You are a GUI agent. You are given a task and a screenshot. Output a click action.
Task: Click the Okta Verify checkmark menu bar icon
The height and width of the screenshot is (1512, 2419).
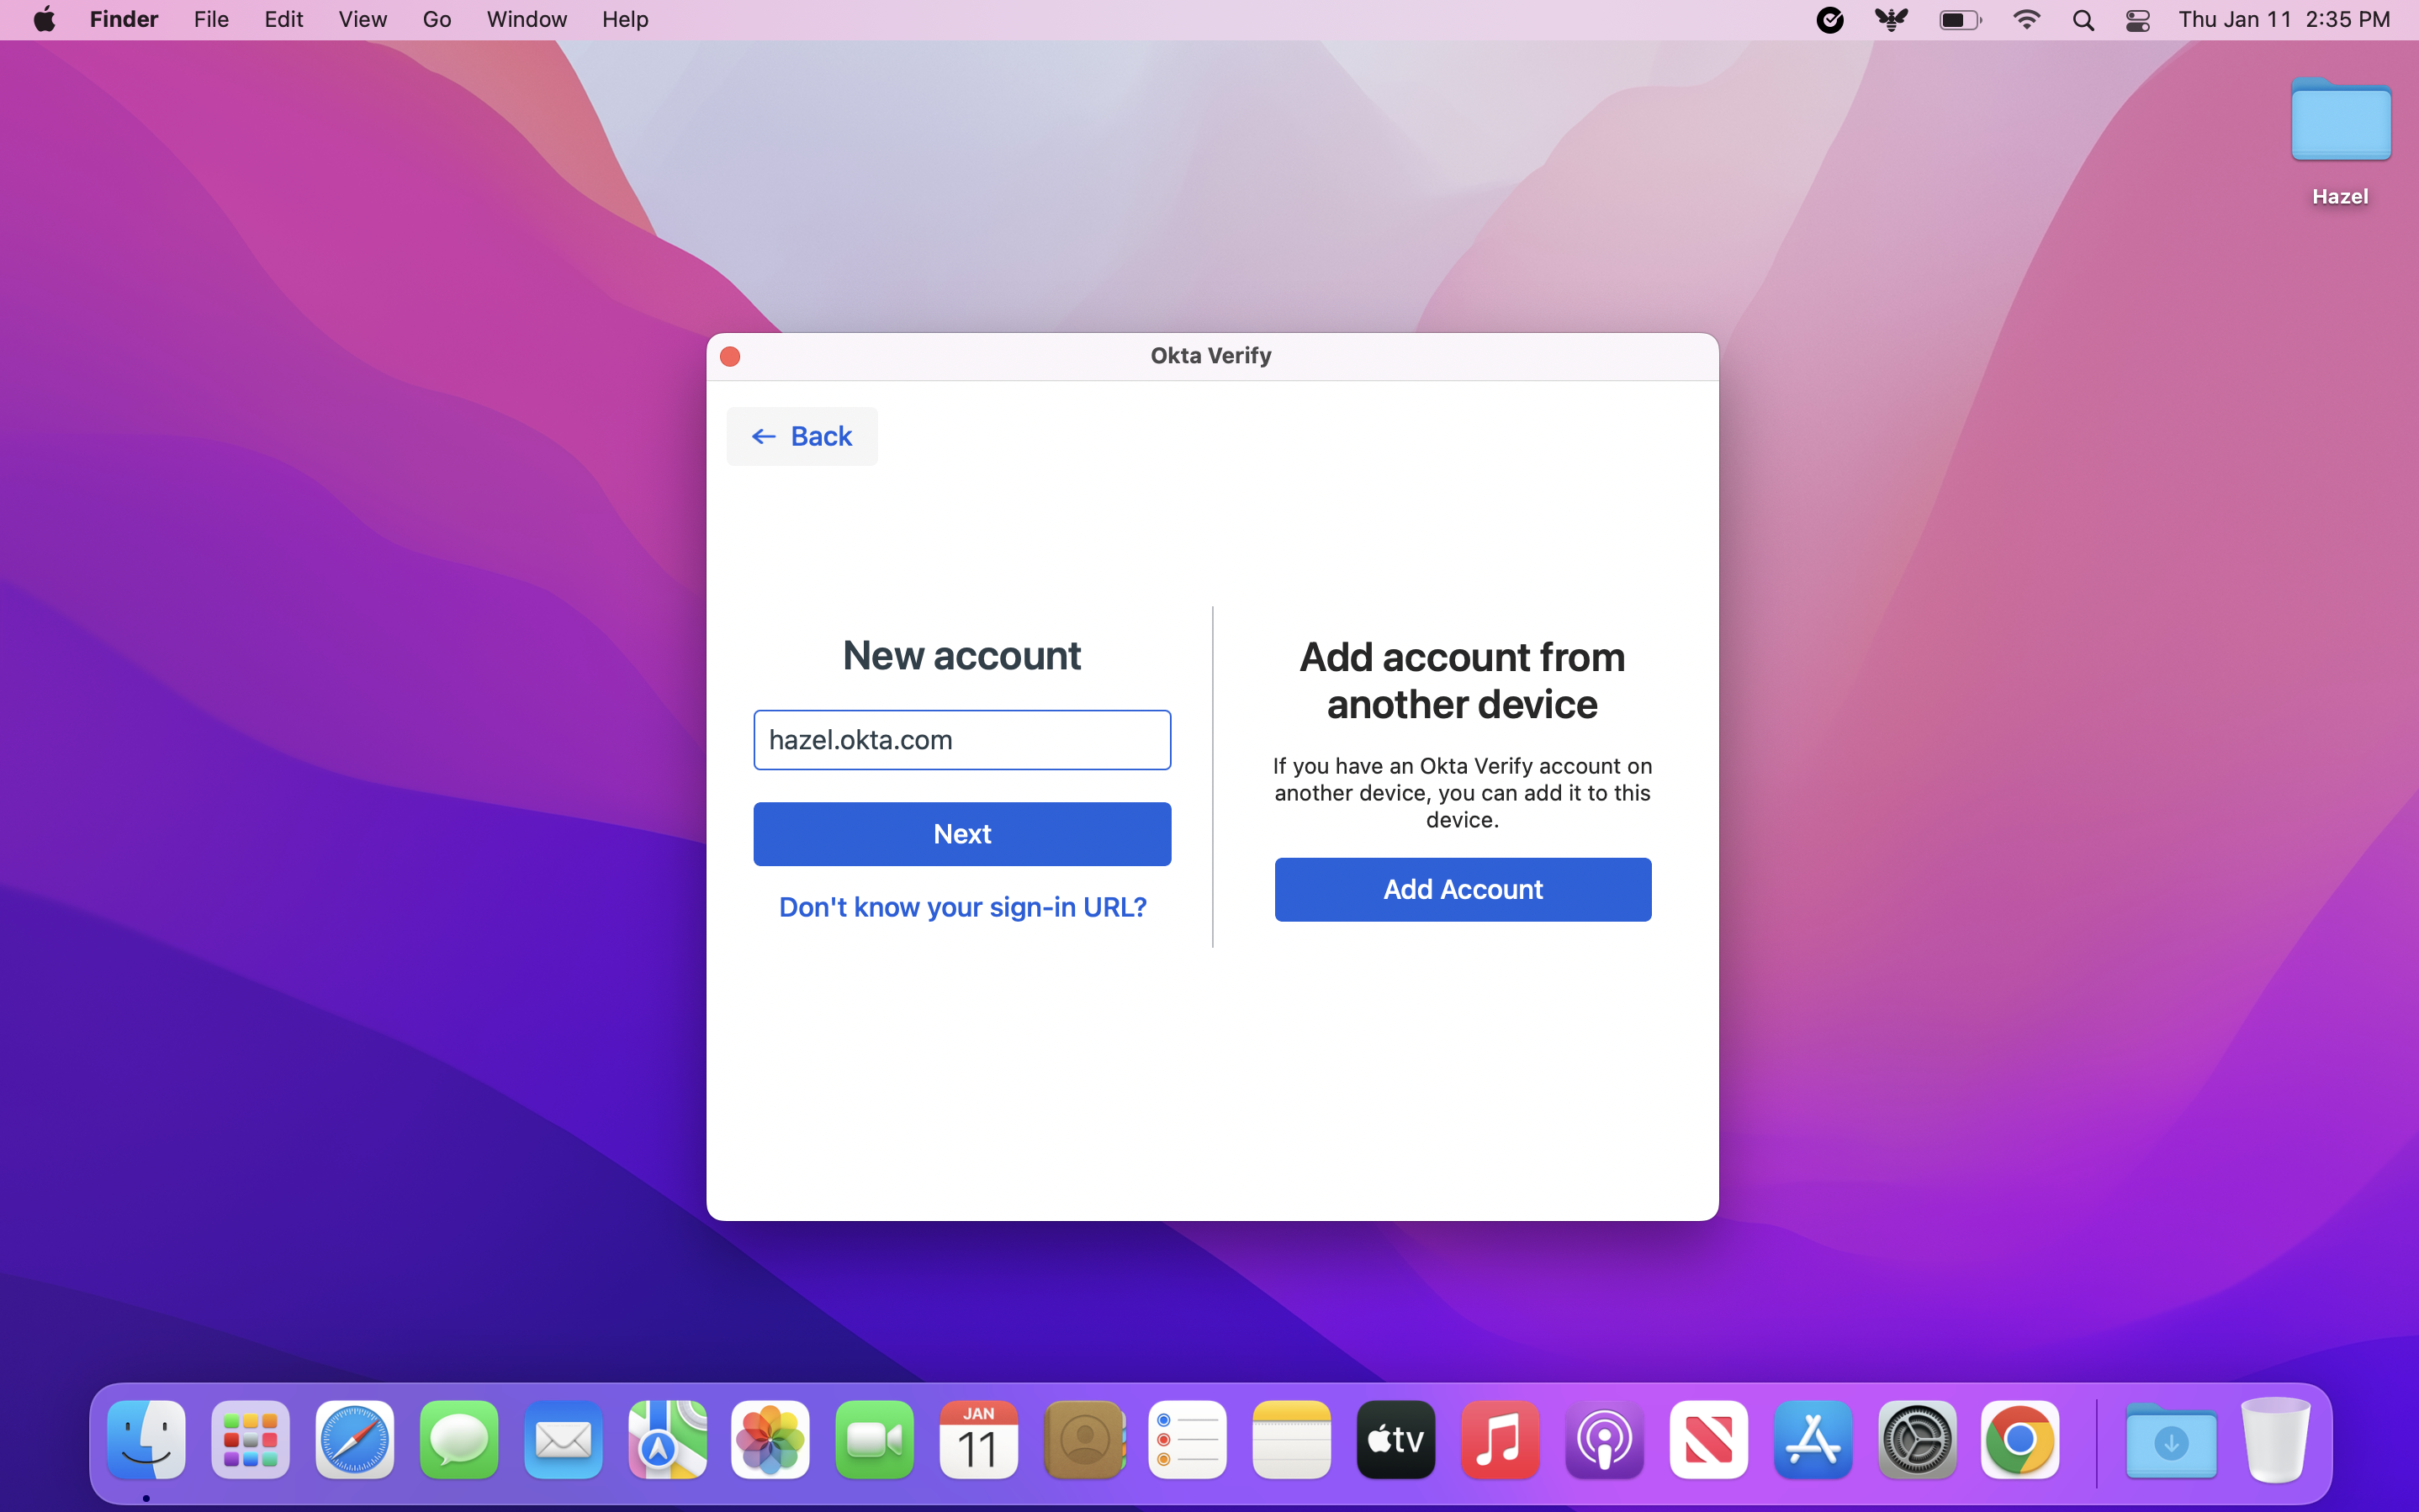click(x=1829, y=19)
